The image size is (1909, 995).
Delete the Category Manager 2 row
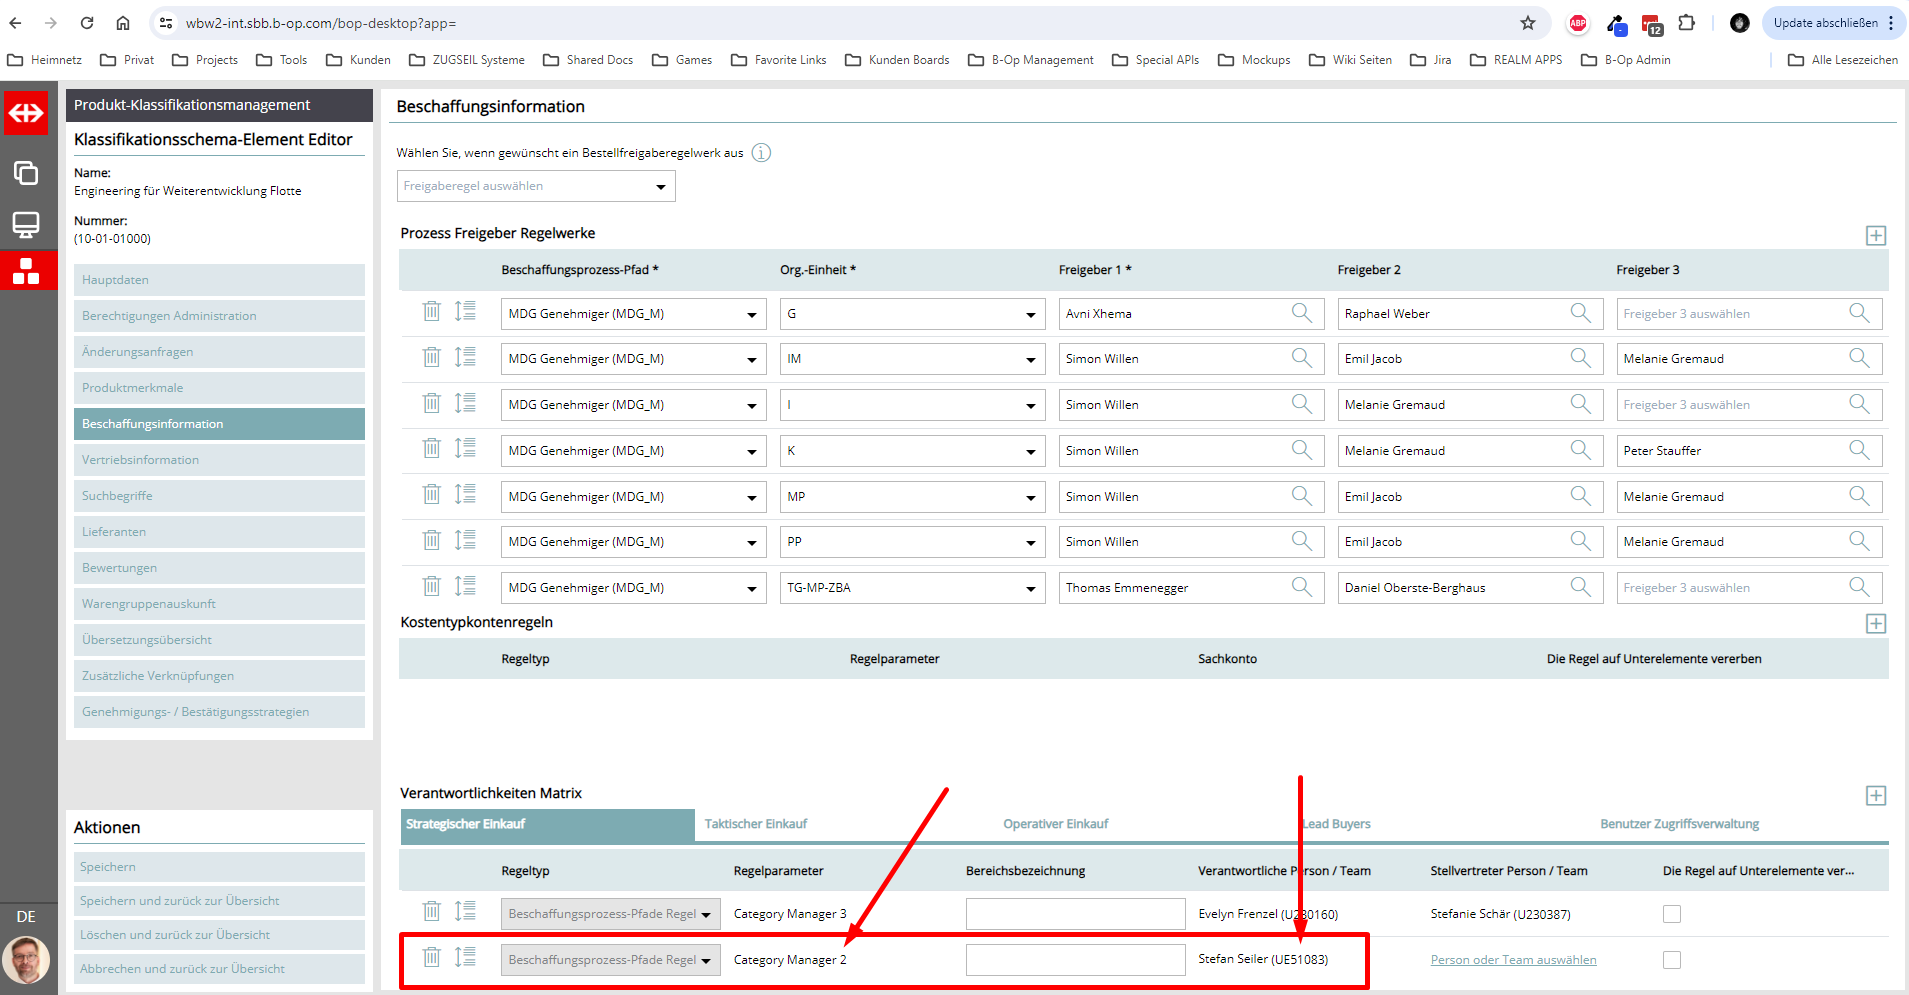tap(431, 958)
